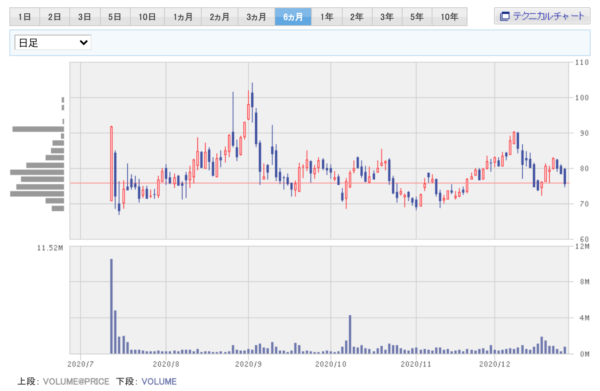Show the 5年 chart range

(417, 17)
